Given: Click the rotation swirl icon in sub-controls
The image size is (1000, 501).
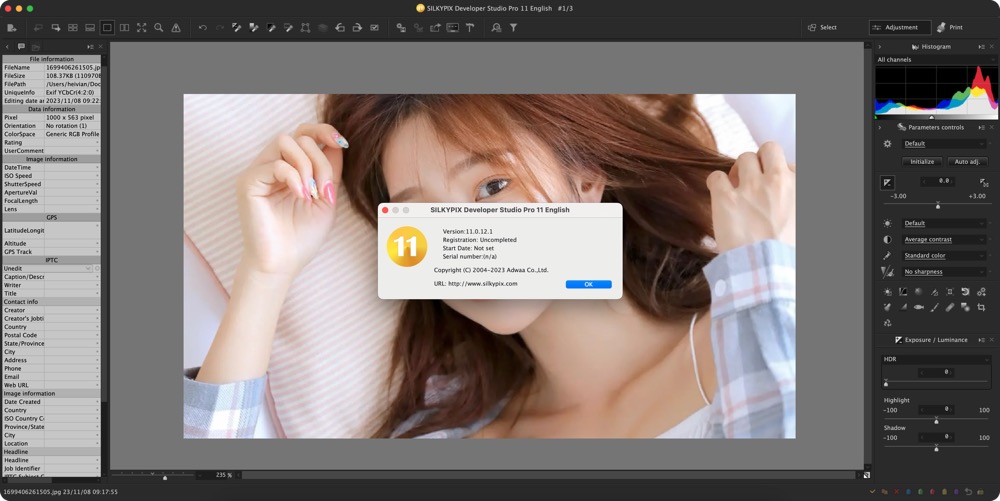Looking at the screenshot, I should tap(965, 292).
